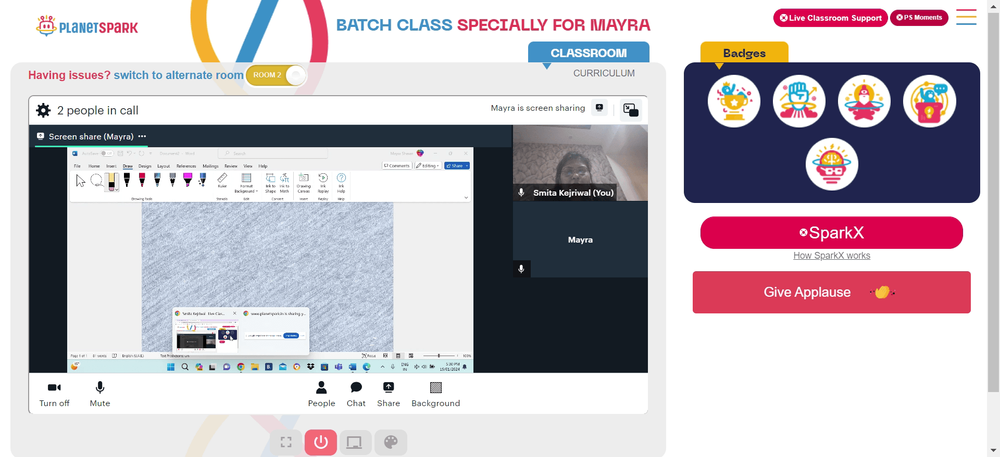The image size is (1000, 457).
Task: Open the Draw tab in shared Word
Action: (x=128, y=166)
